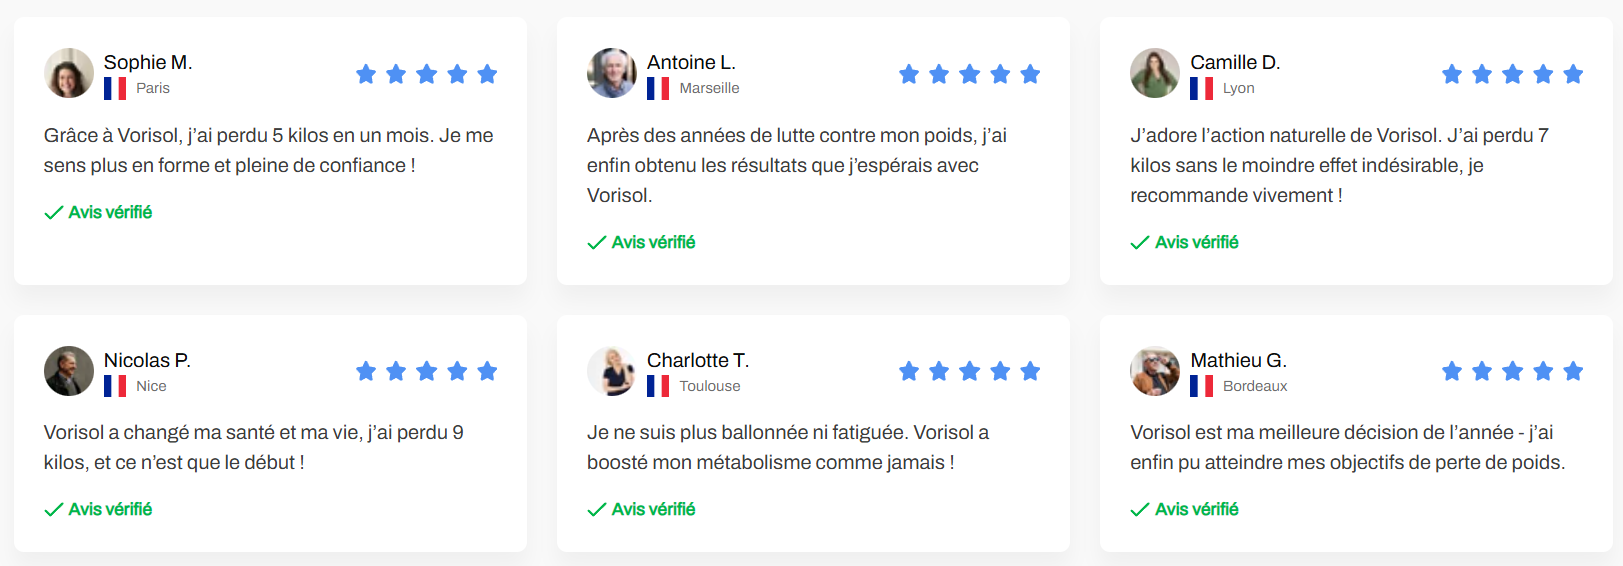Click the Bordeaux location label
The image size is (1623, 566).
click(1255, 386)
